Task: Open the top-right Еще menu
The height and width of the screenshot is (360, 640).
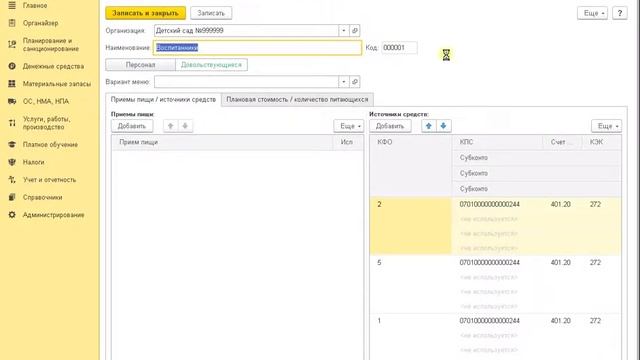Action: (x=593, y=13)
